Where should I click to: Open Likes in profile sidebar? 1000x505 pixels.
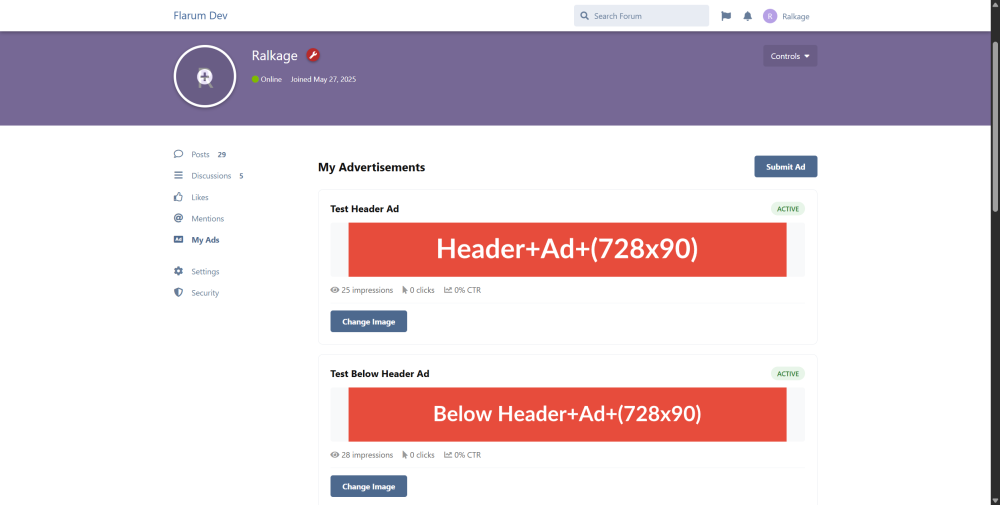(x=200, y=197)
